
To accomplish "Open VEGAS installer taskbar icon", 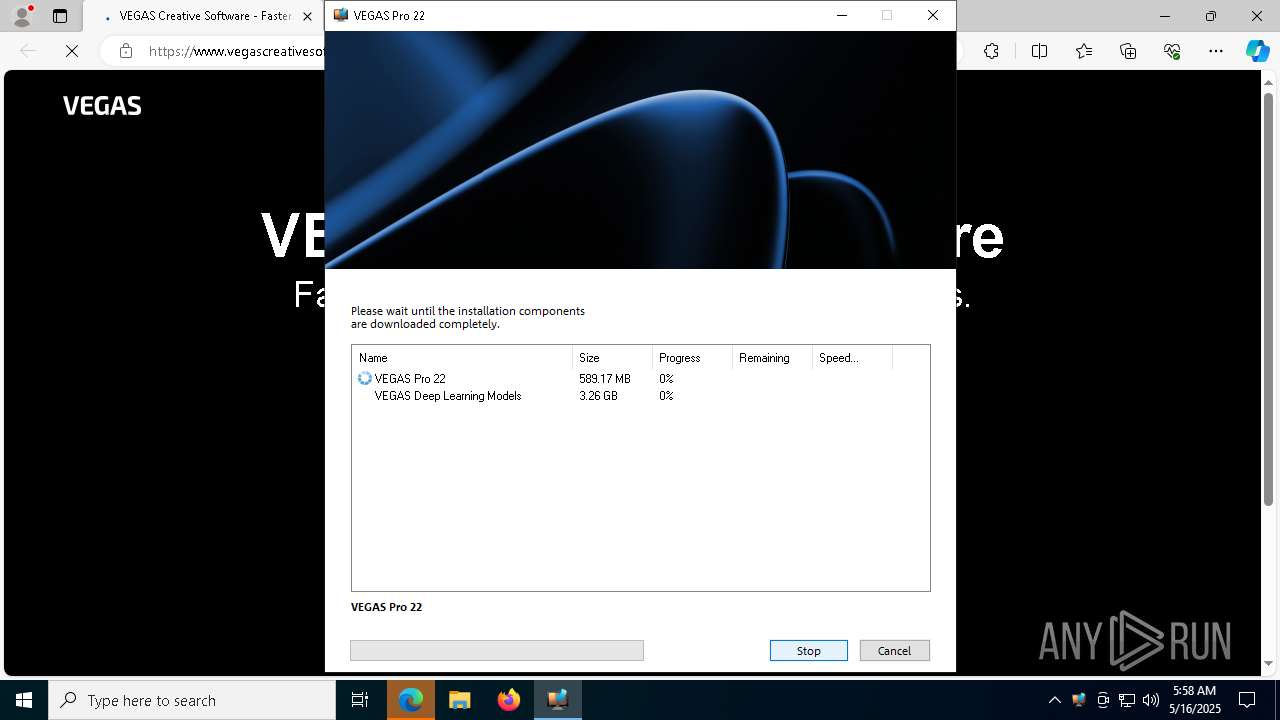I will coord(558,700).
